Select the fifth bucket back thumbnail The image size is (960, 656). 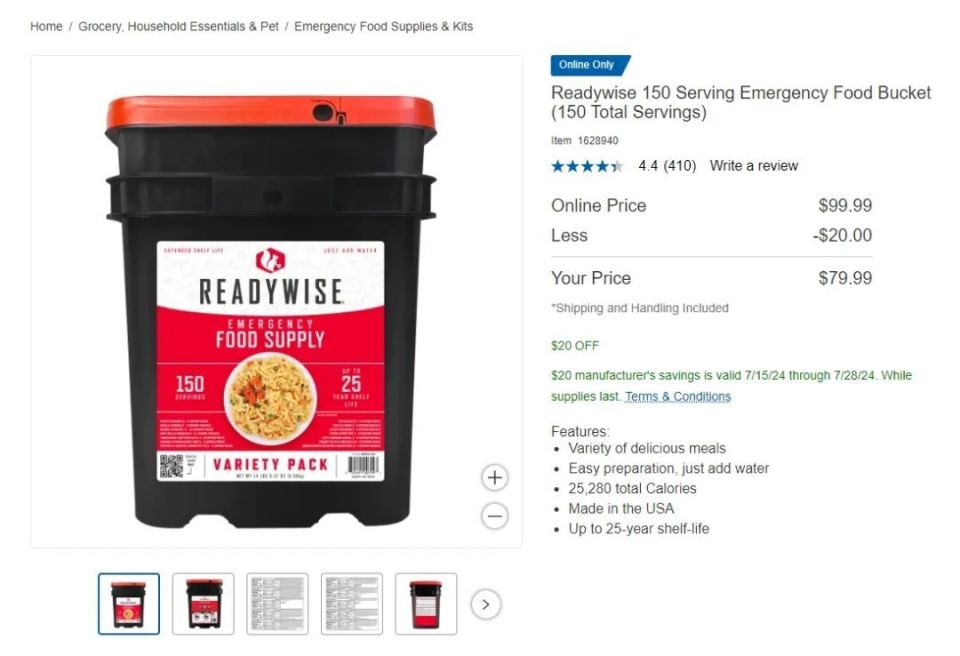pos(426,604)
